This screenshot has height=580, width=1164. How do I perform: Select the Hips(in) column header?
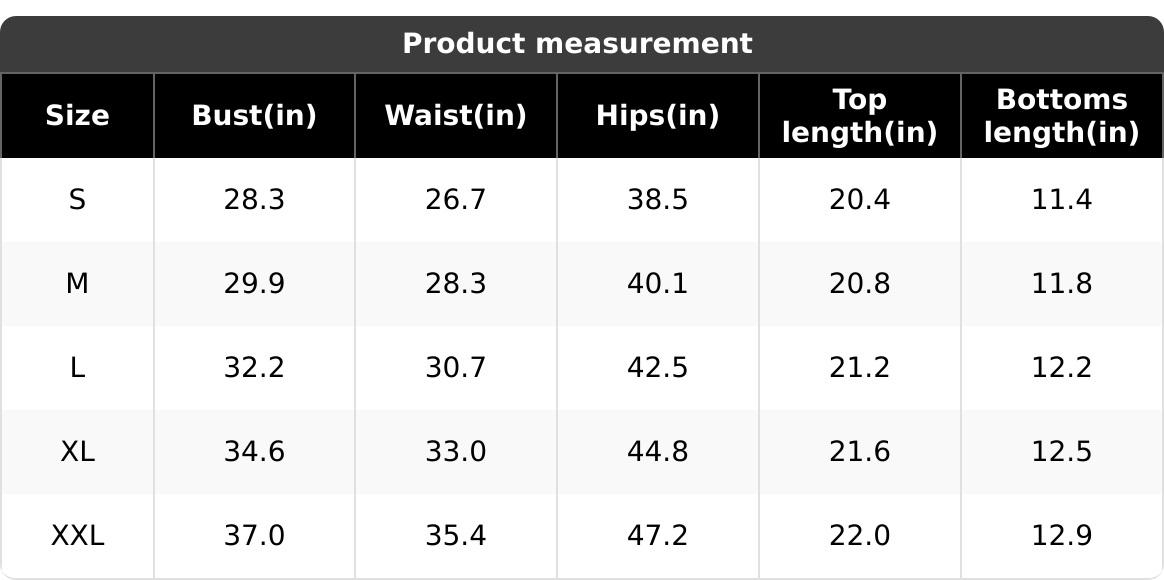(658, 116)
